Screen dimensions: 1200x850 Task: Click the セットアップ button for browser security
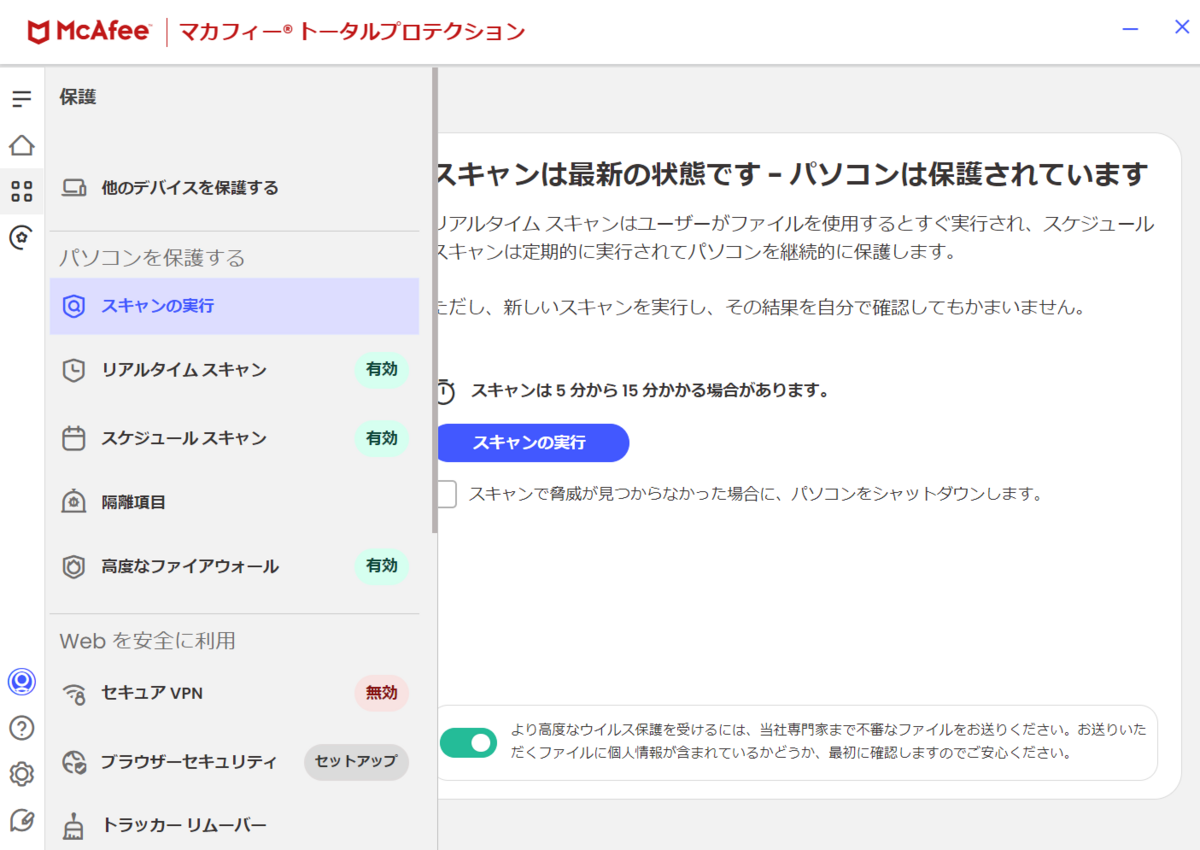[x=356, y=762]
